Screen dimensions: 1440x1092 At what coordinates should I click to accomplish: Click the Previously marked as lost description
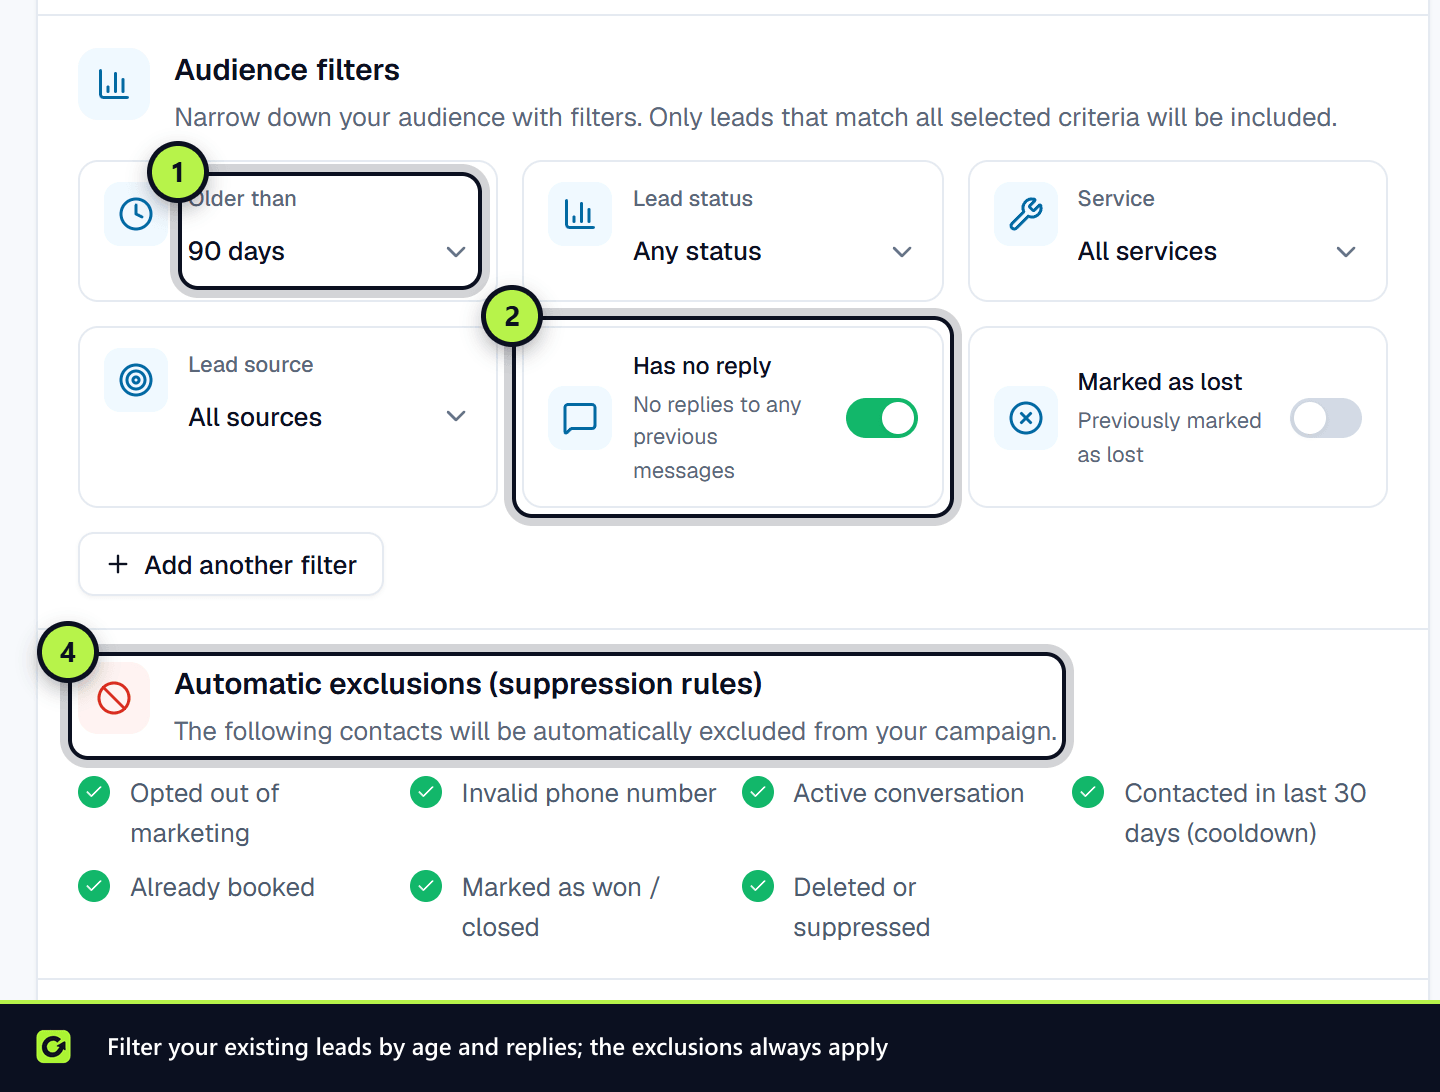(x=1169, y=437)
